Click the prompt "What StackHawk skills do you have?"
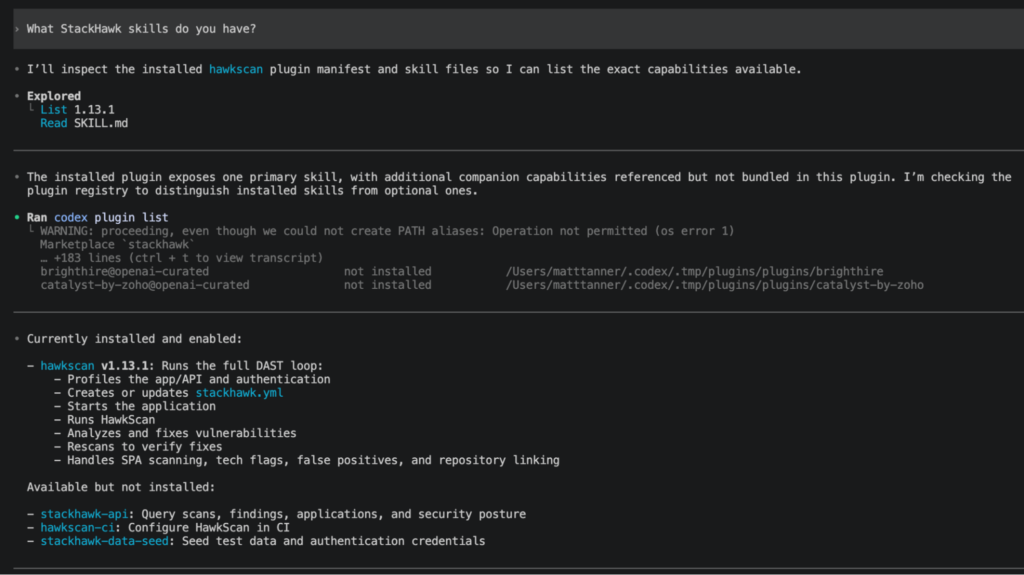 tap(141, 29)
